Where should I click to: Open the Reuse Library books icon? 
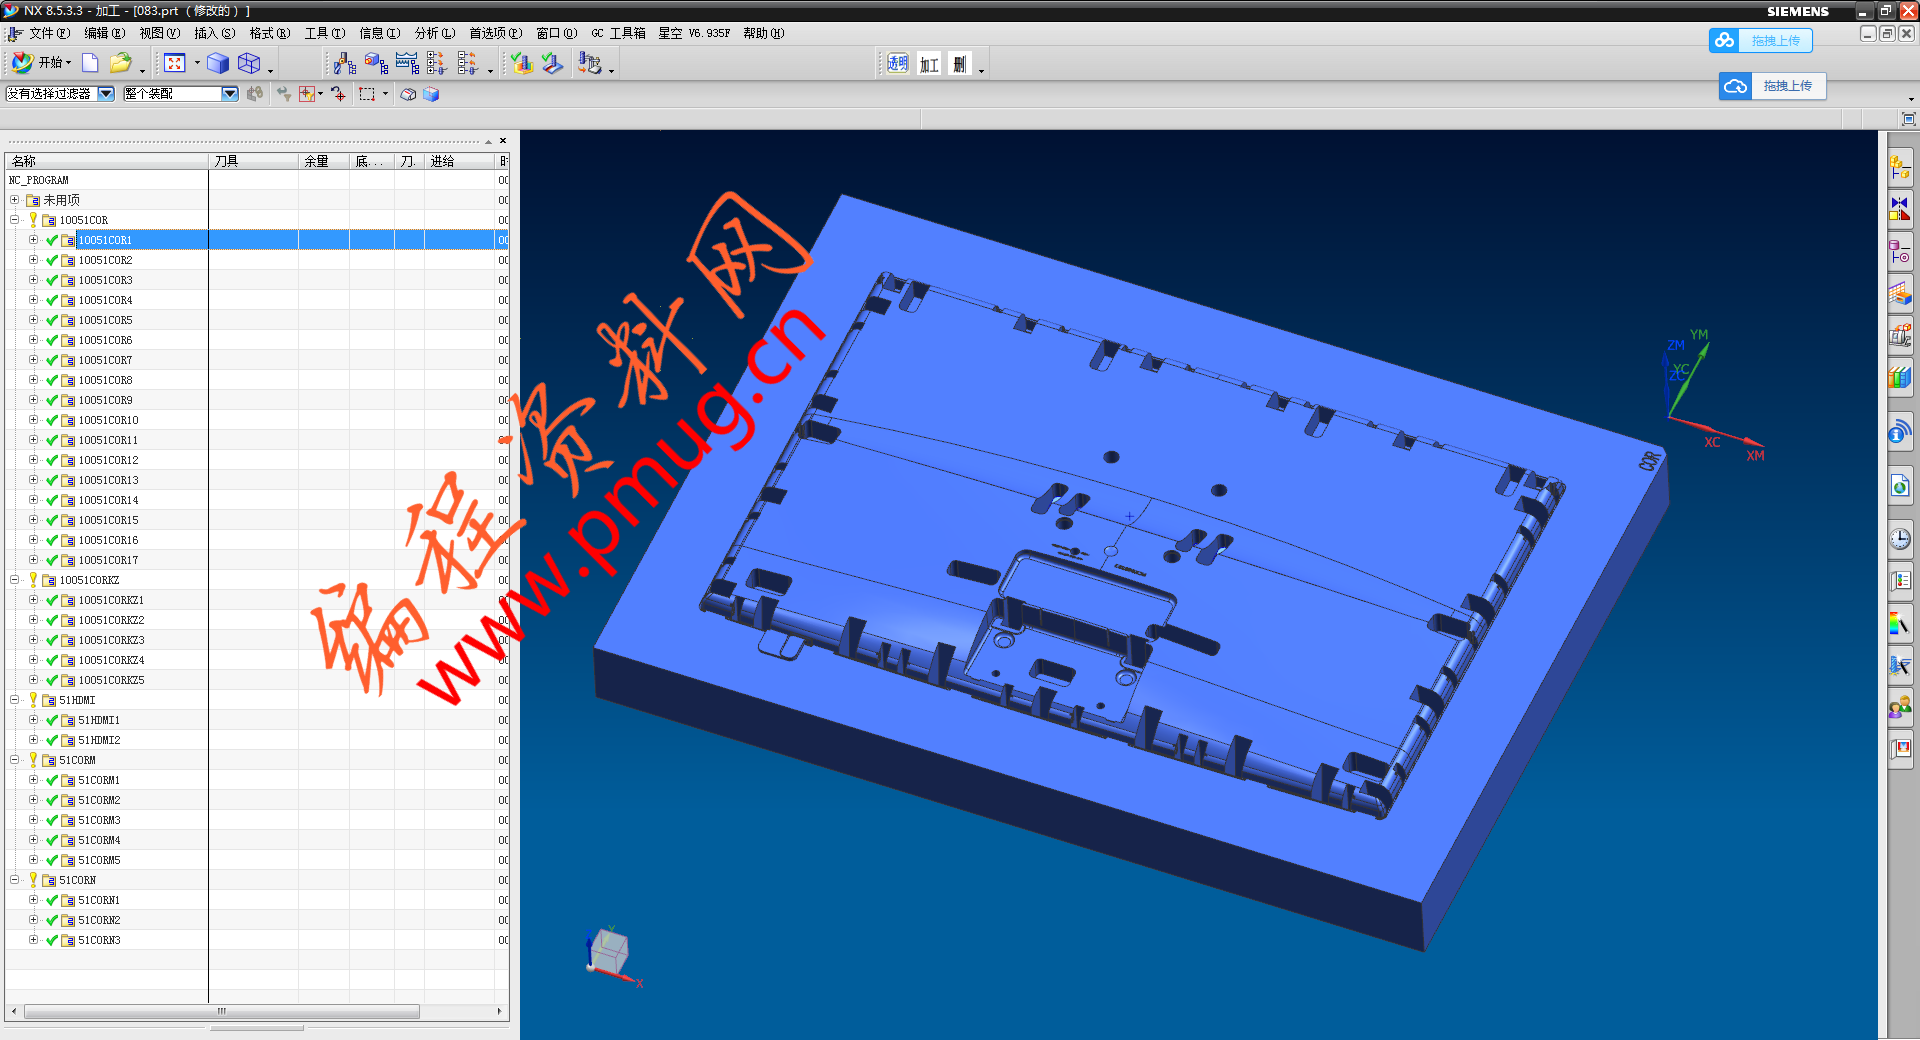[x=1900, y=377]
